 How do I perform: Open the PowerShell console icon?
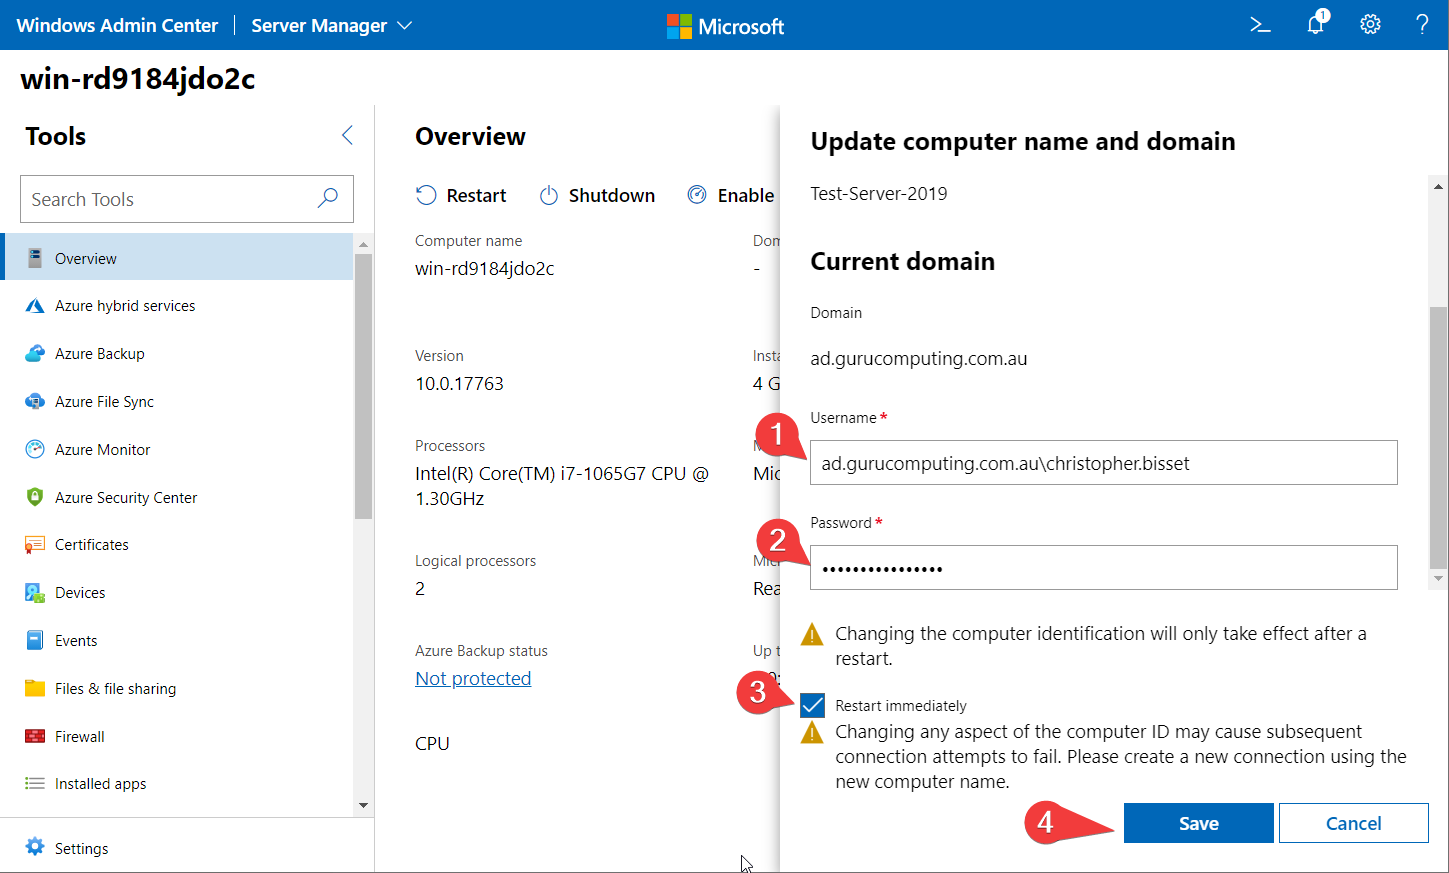pos(1260,25)
